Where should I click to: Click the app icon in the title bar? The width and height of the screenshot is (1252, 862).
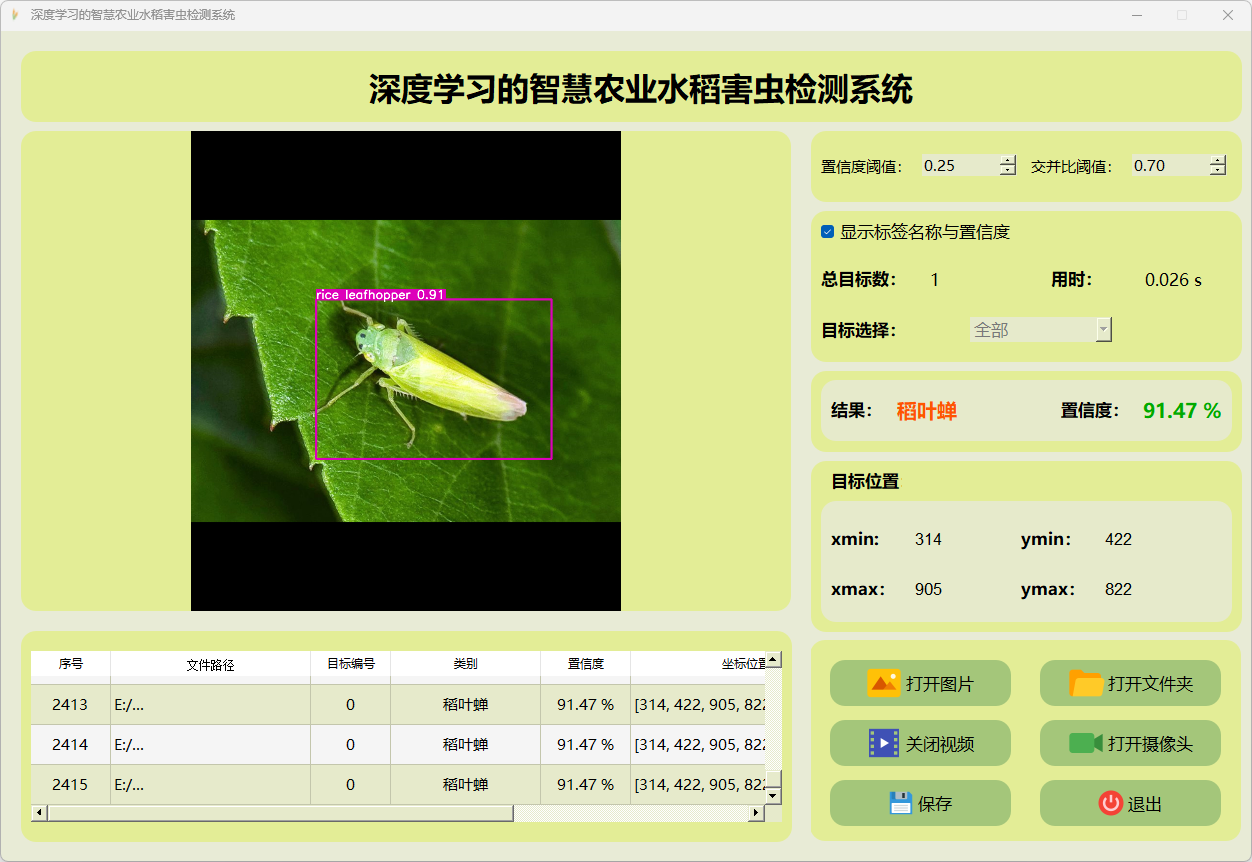[14, 15]
